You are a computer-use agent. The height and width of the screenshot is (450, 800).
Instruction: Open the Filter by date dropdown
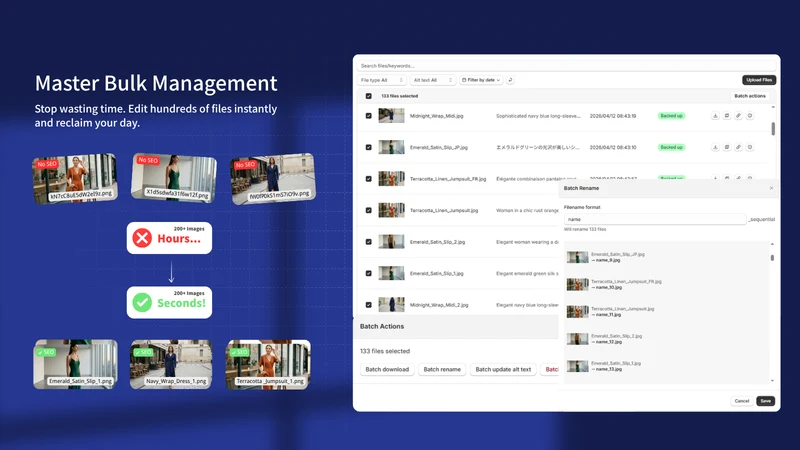click(x=481, y=80)
